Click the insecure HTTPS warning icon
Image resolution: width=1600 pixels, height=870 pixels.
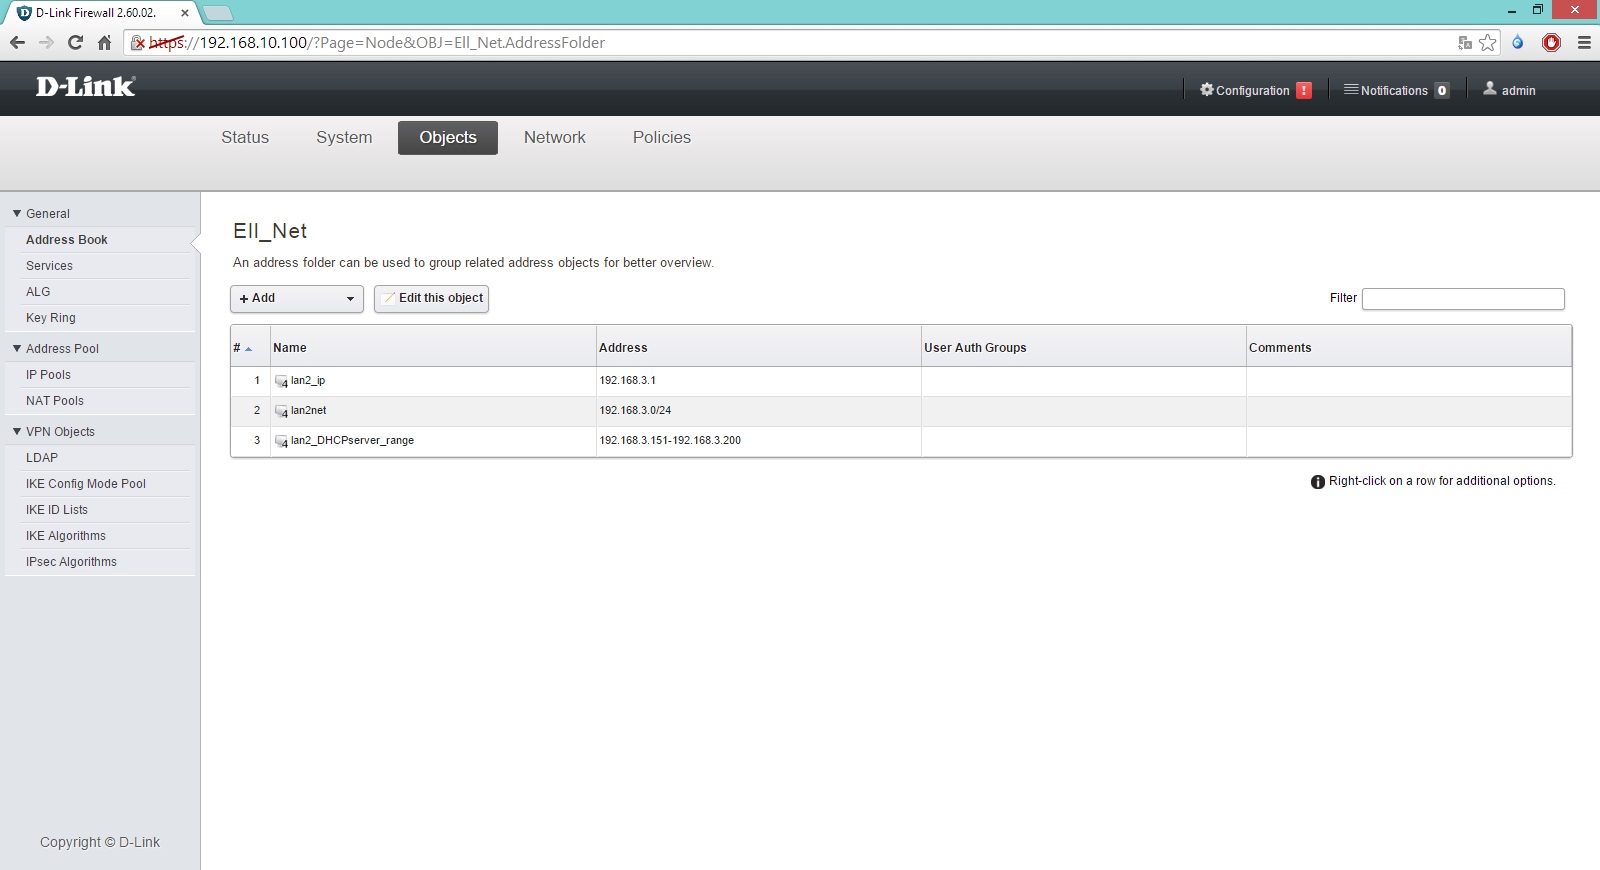(x=138, y=43)
